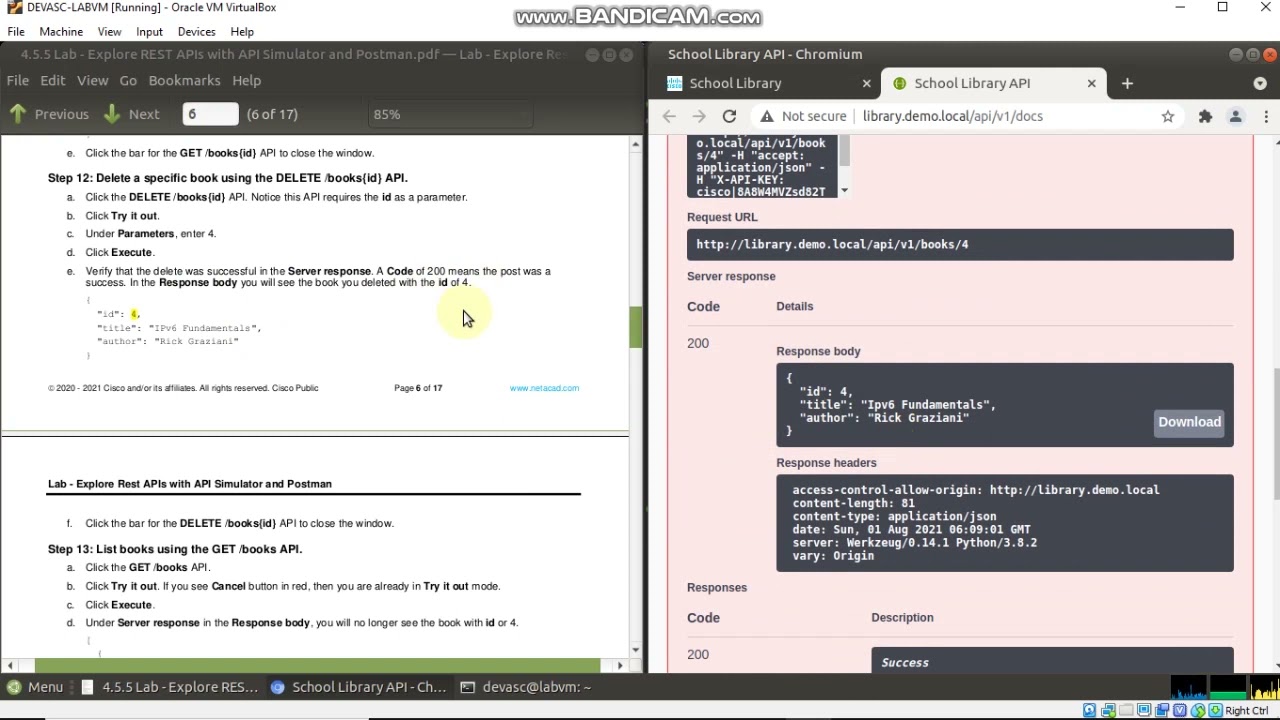The width and height of the screenshot is (1280, 720).
Task: Click the highlighted id 4 in the PDF
Action: point(134,314)
